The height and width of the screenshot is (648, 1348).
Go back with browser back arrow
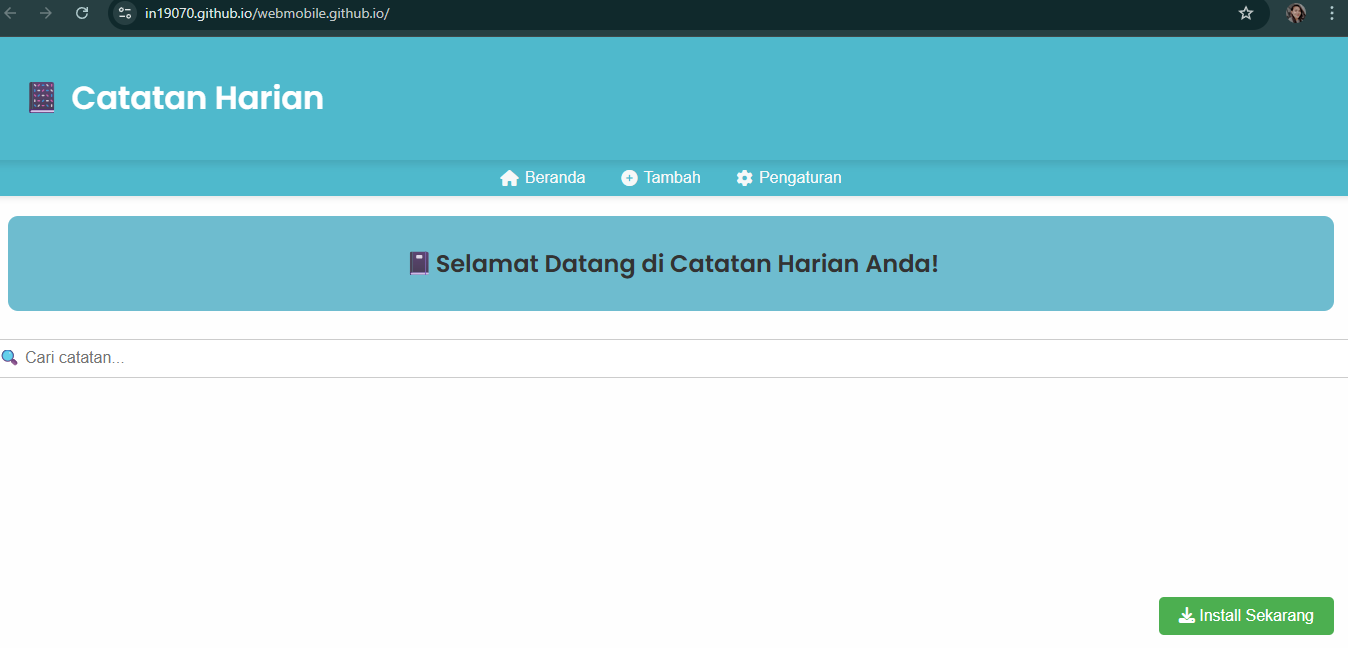(11, 13)
